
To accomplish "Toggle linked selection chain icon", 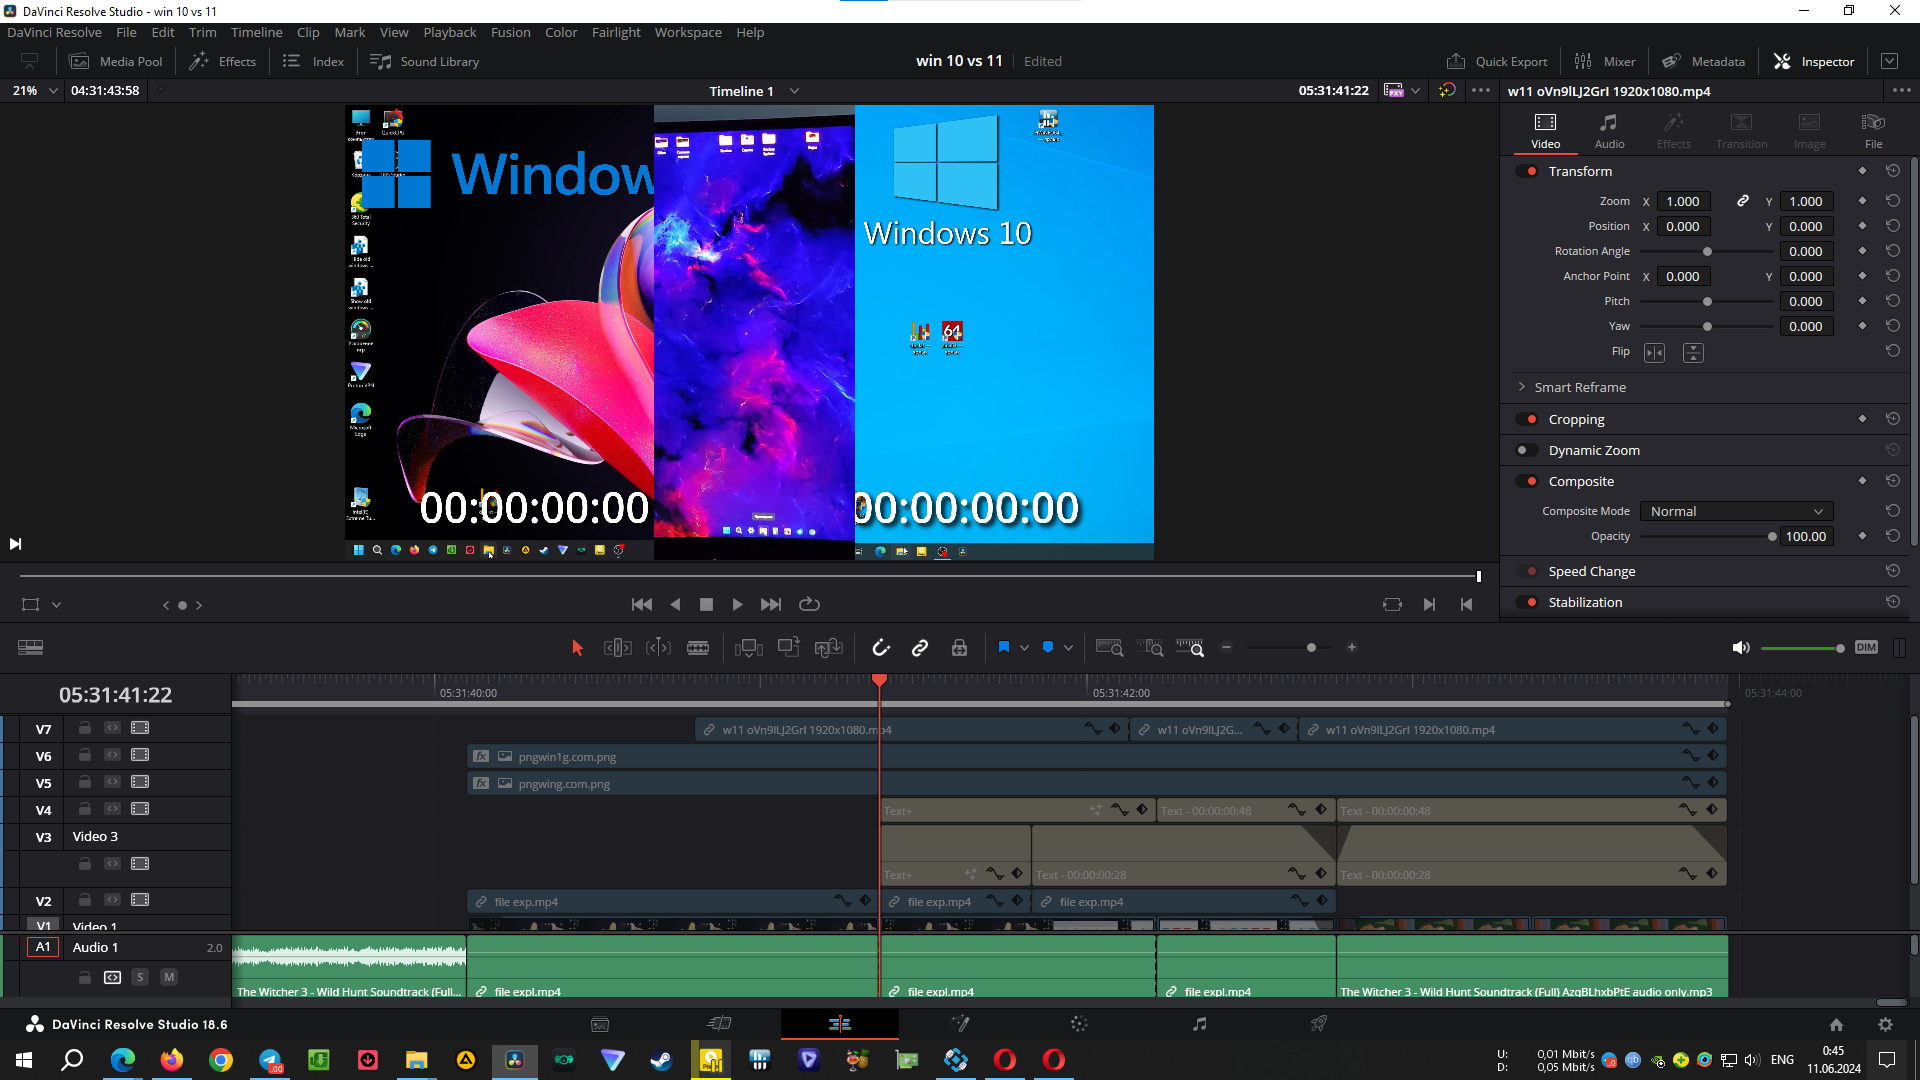I will (x=920, y=648).
